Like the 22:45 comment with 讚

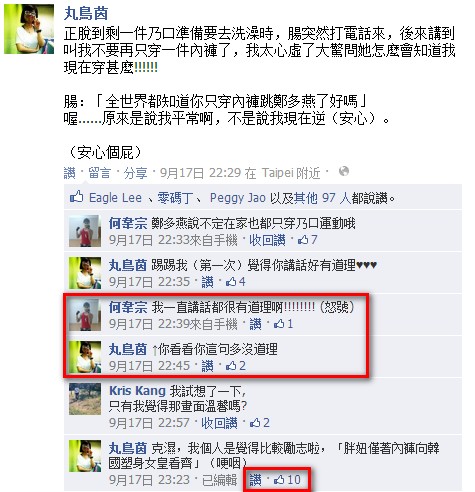pos(207,366)
